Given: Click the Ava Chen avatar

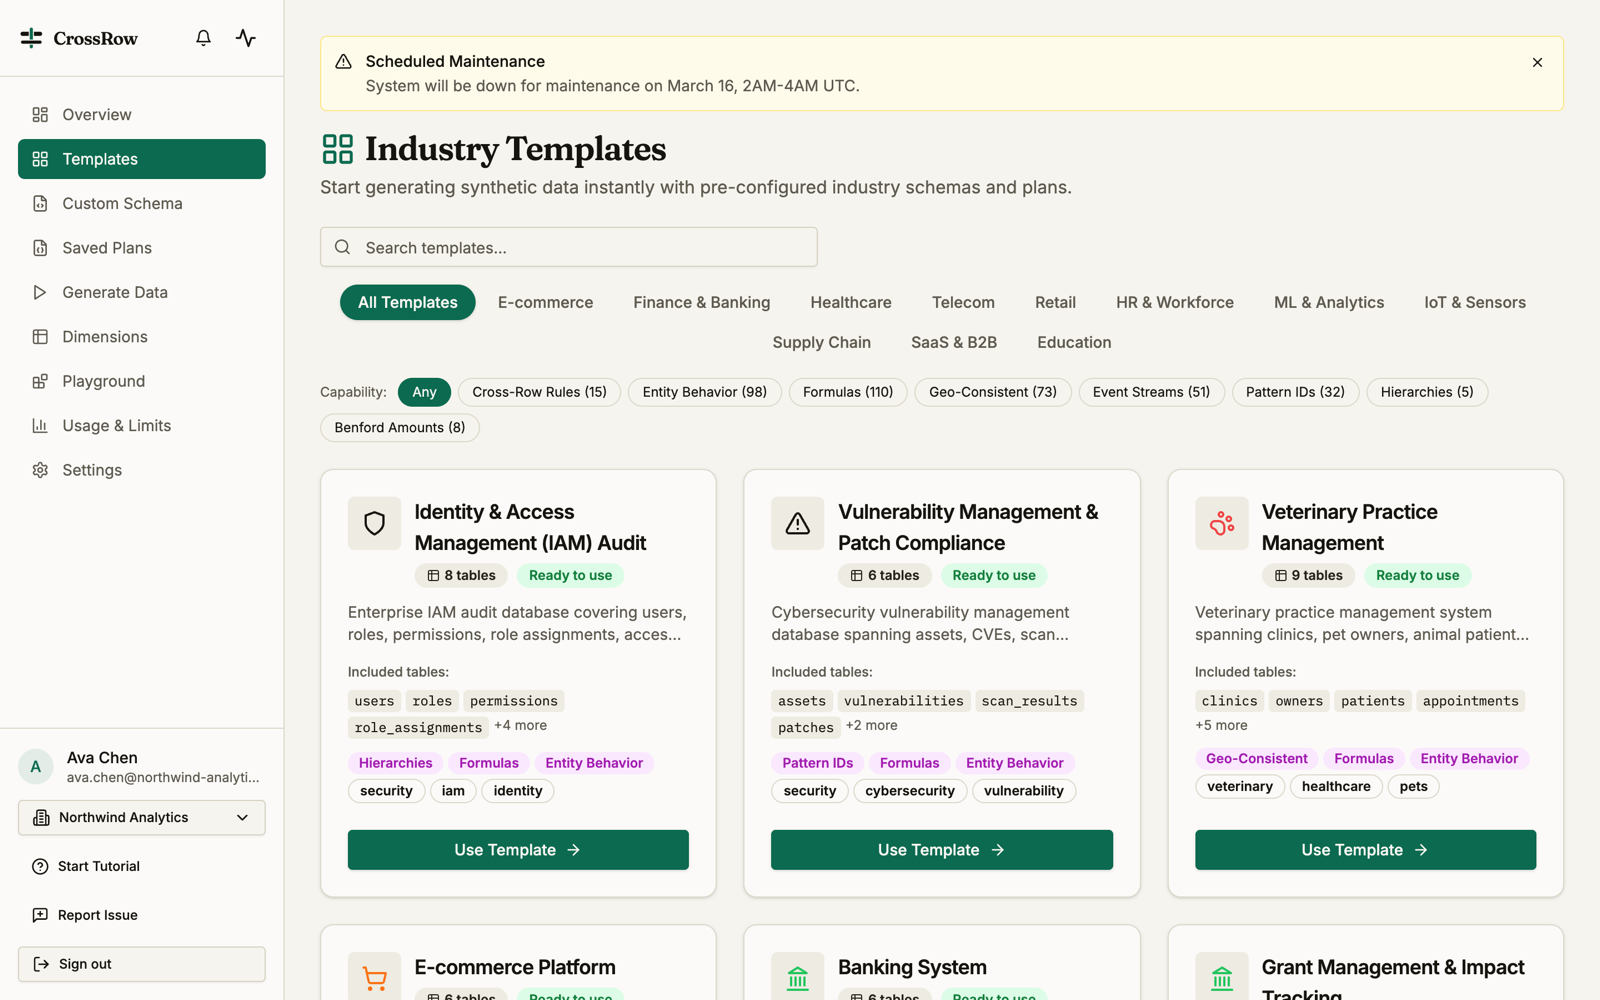Looking at the screenshot, I should pos(36,767).
